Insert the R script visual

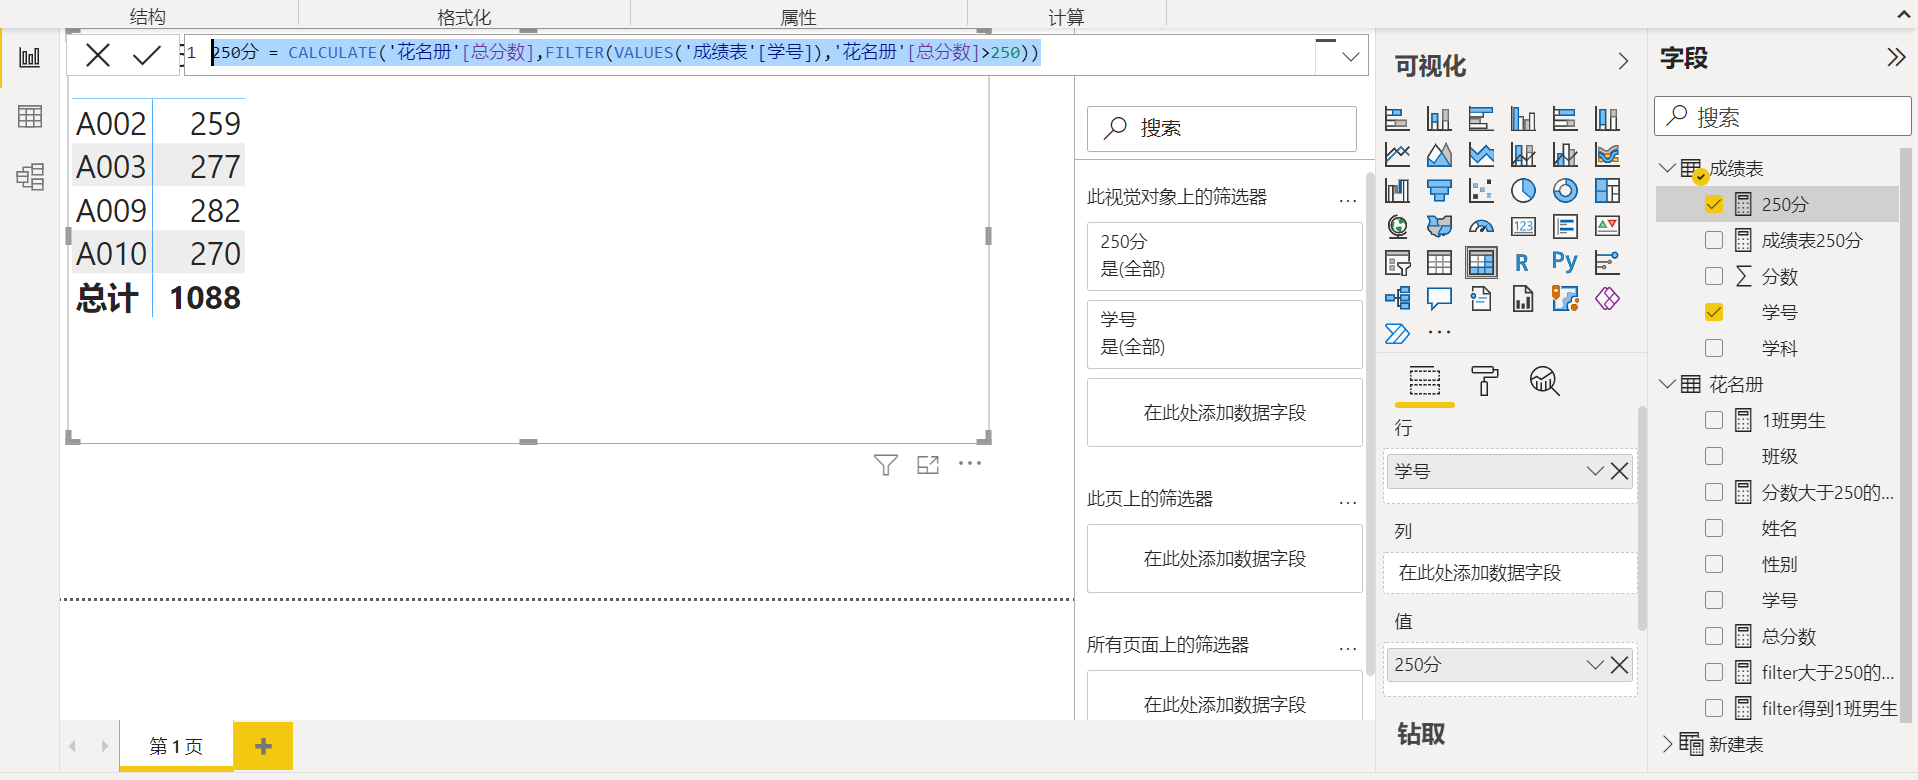click(x=1522, y=263)
